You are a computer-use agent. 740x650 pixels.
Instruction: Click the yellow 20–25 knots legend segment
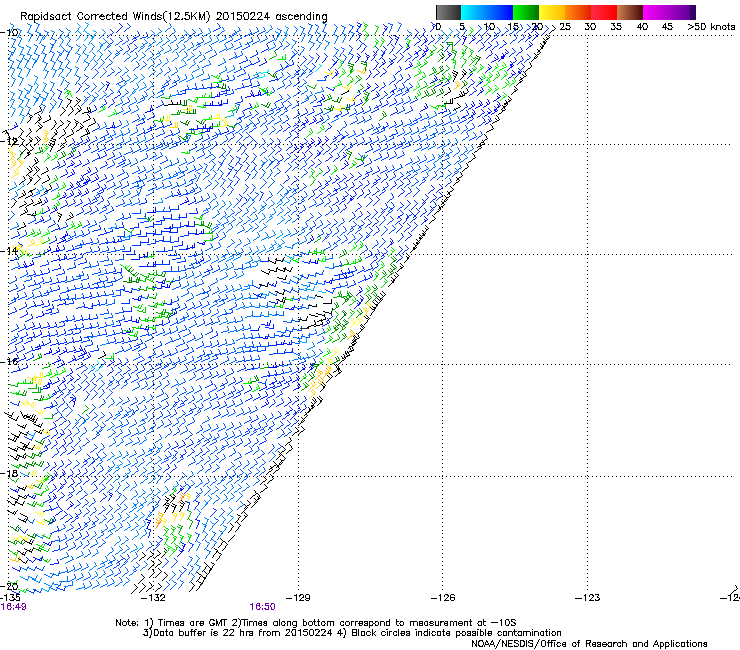coord(552,12)
